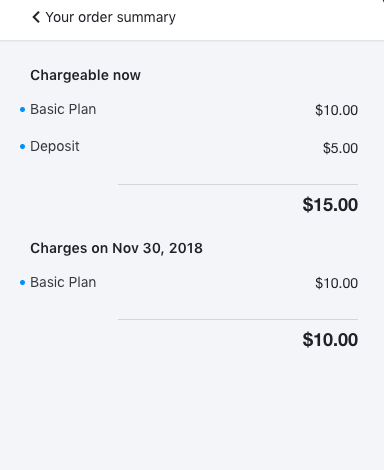Click the back chevron icon

[36, 17]
